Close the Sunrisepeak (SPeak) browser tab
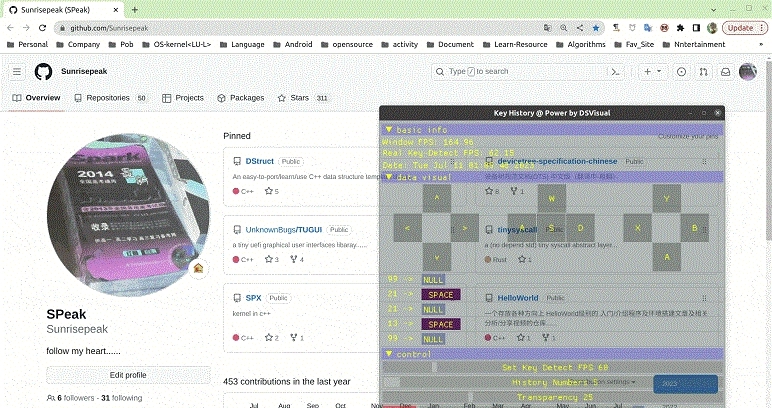The height and width of the screenshot is (408, 772). coord(116,9)
